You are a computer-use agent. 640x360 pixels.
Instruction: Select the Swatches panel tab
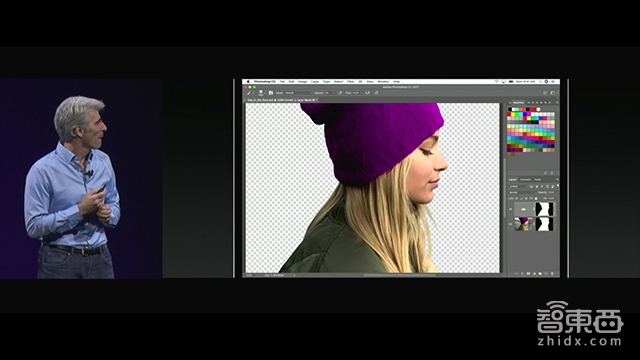coord(518,102)
